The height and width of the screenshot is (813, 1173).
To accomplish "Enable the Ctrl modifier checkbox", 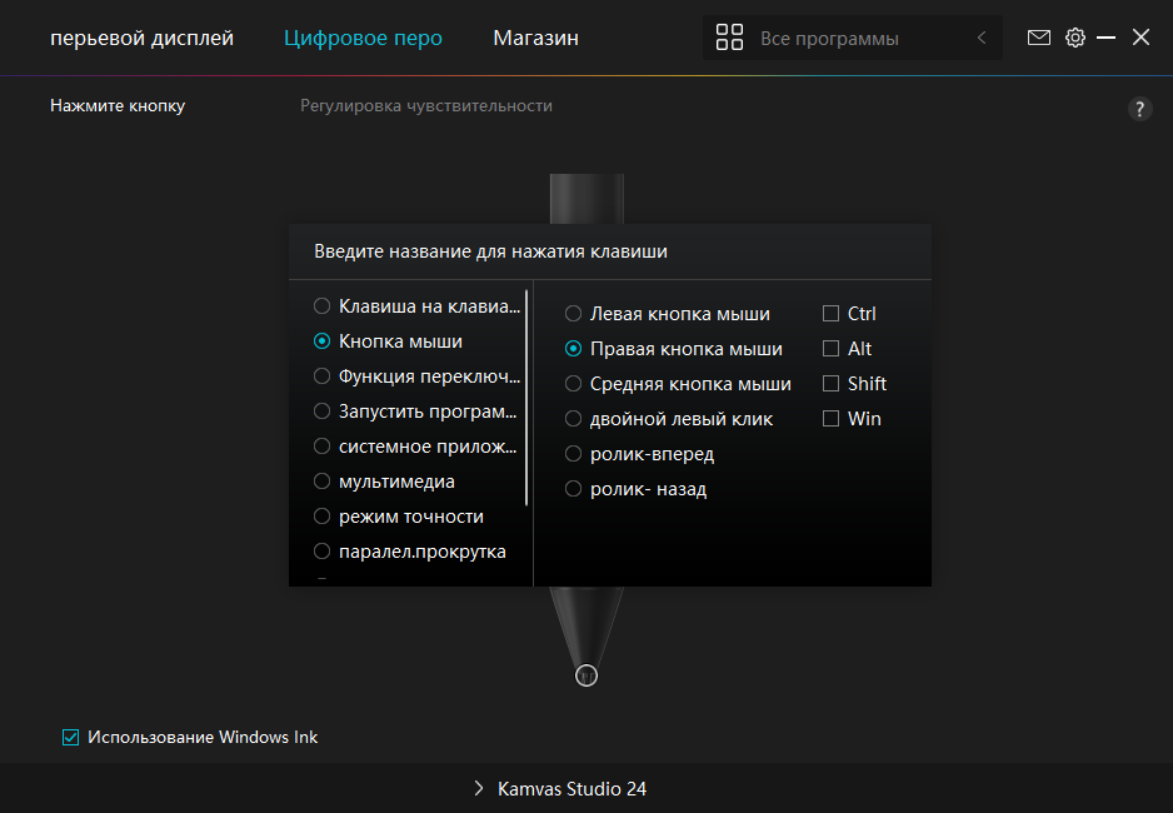I will pos(831,314).
